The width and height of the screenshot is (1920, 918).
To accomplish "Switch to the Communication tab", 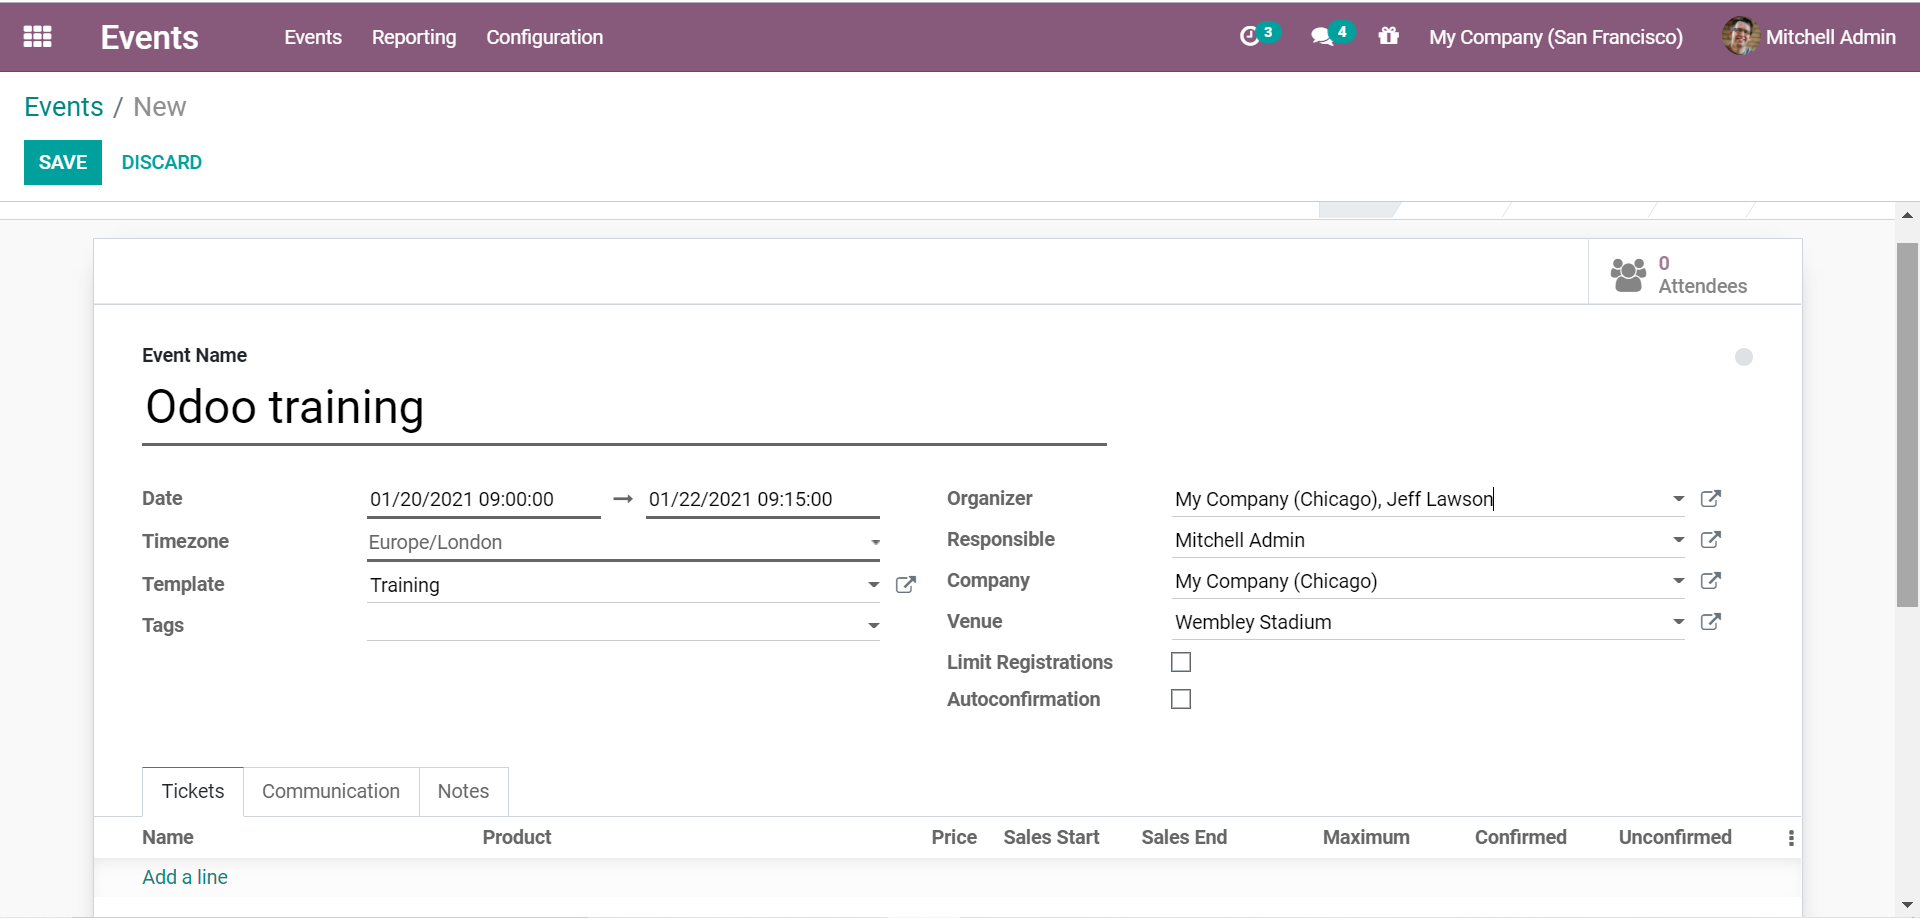I will click(x=331, y=791).
